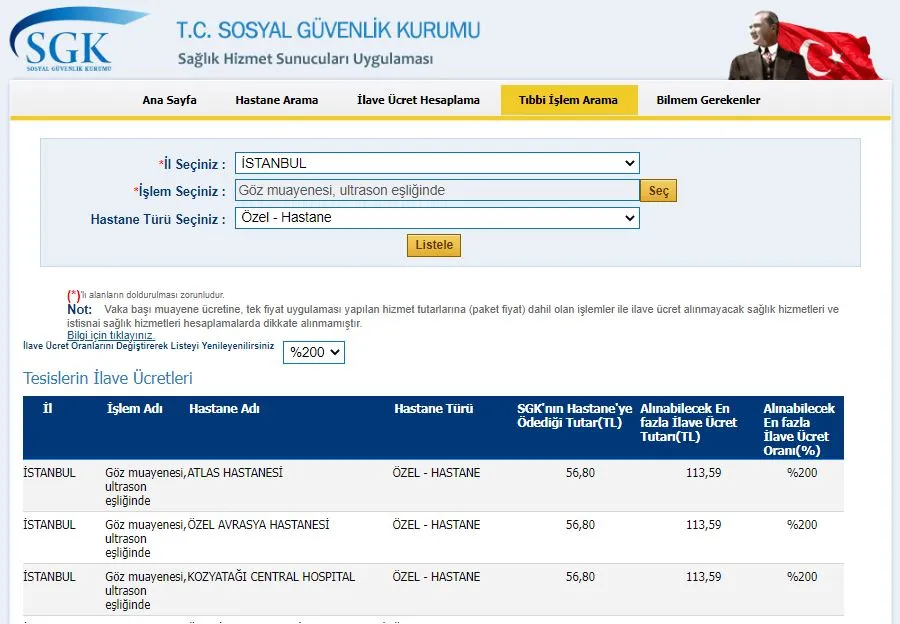The height and width of the screenshot is (624, 900).
Task: Open the İl Seçiniz province dropdown
Action: 435,162
